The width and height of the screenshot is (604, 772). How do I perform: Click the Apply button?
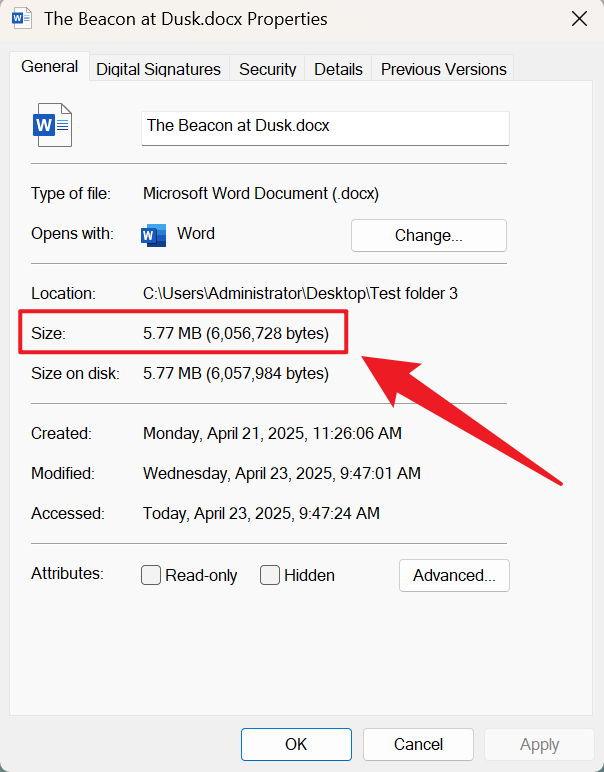coord(539,744)
